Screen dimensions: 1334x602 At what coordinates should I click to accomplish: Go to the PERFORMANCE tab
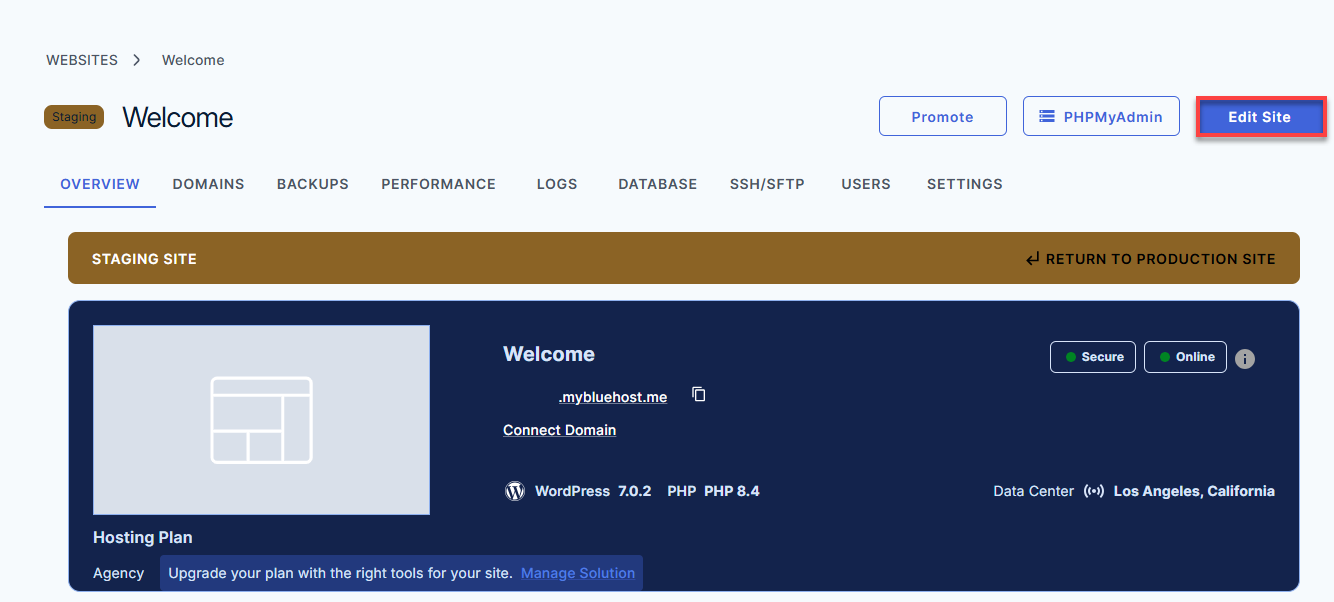point(438,184)
